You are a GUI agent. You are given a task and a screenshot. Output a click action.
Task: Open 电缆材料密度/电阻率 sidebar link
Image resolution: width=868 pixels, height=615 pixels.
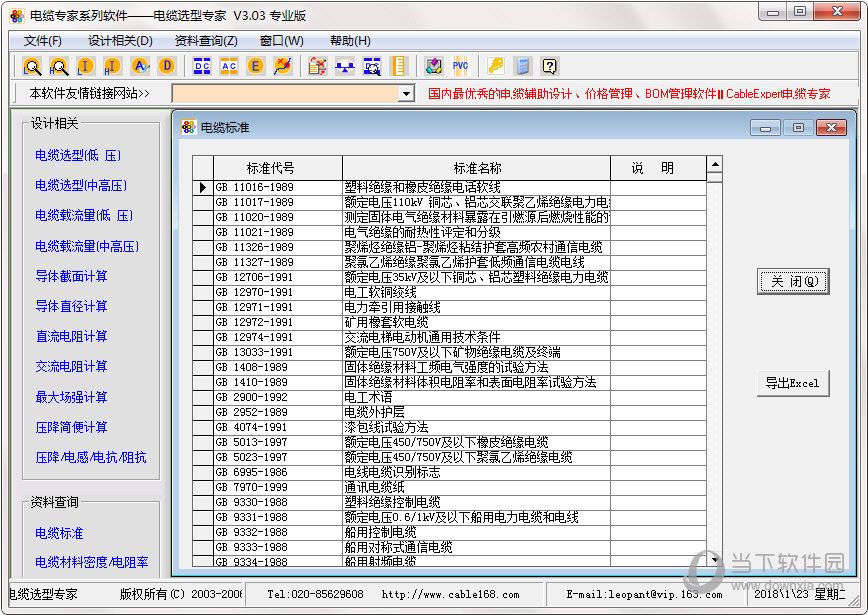click(x=92, y=562)
